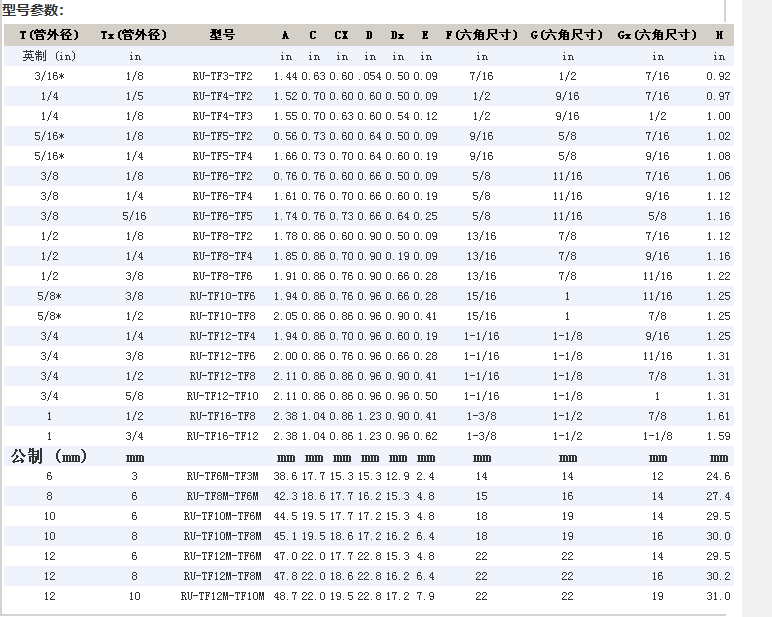Click model number RU-TF12-TF6
The image size is (772, 617).
click(x=222, y=357)
